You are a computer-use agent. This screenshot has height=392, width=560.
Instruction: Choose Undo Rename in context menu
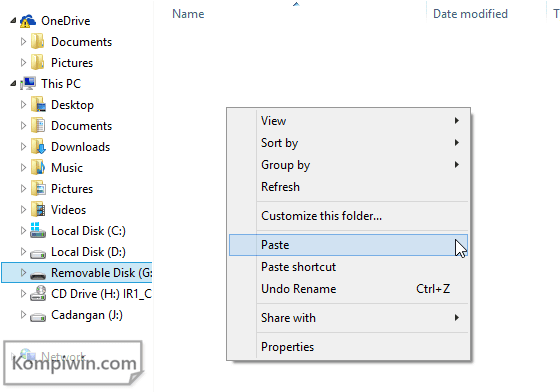[x=348, y=289]
